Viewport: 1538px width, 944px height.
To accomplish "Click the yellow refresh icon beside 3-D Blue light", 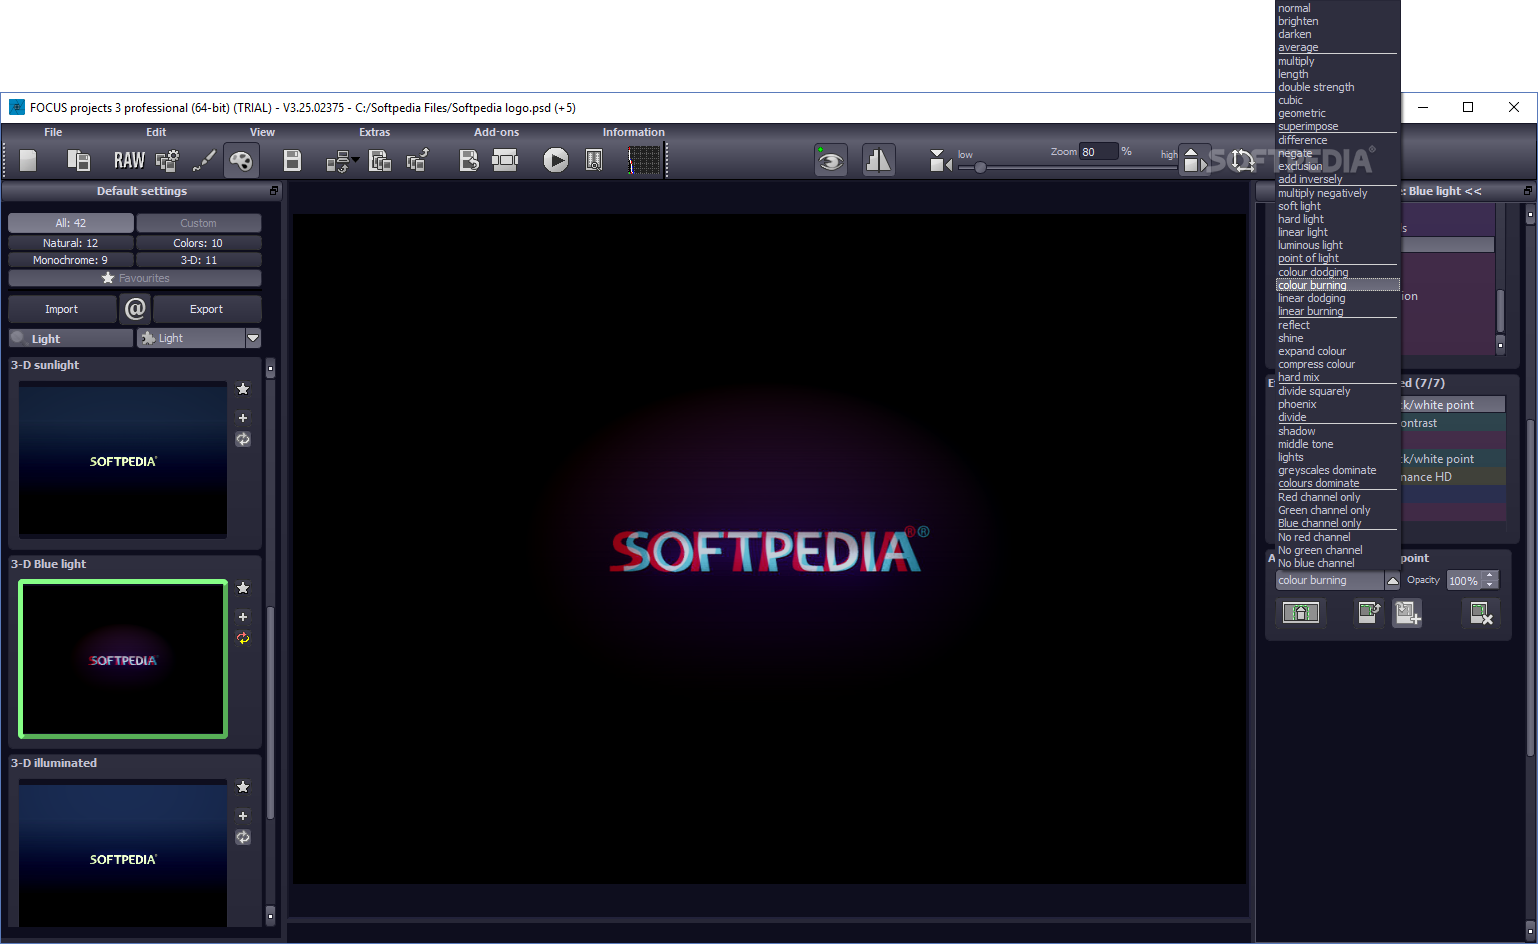I will click(x=242, y=638).
